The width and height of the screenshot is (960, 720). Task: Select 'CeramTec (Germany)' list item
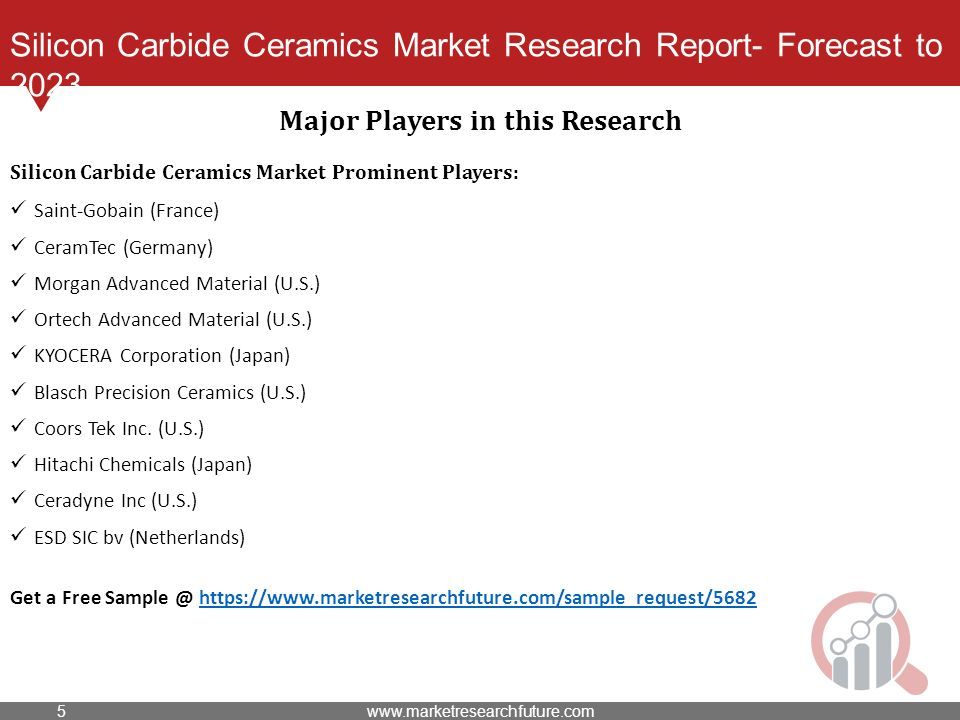pyautogui.click(x=124, y=247)
